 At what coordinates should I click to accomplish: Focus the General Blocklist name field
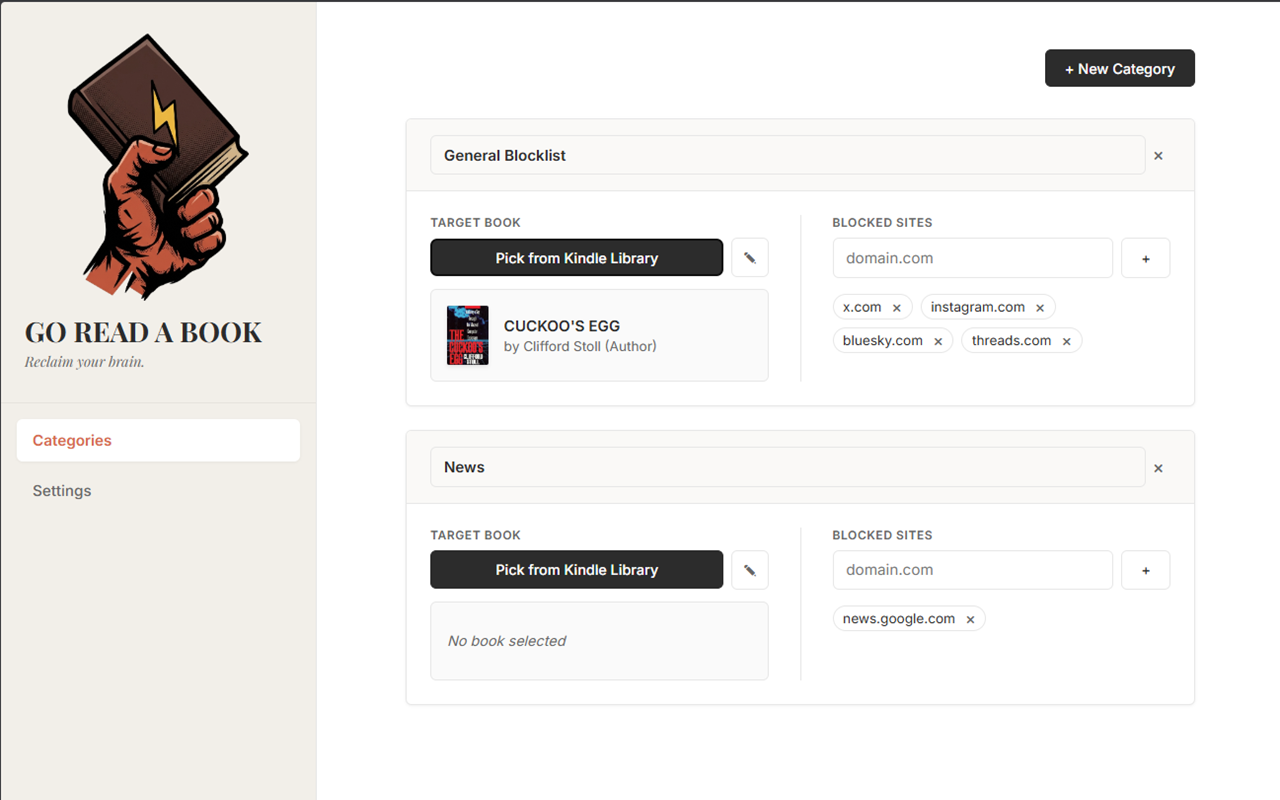(787, 156)
